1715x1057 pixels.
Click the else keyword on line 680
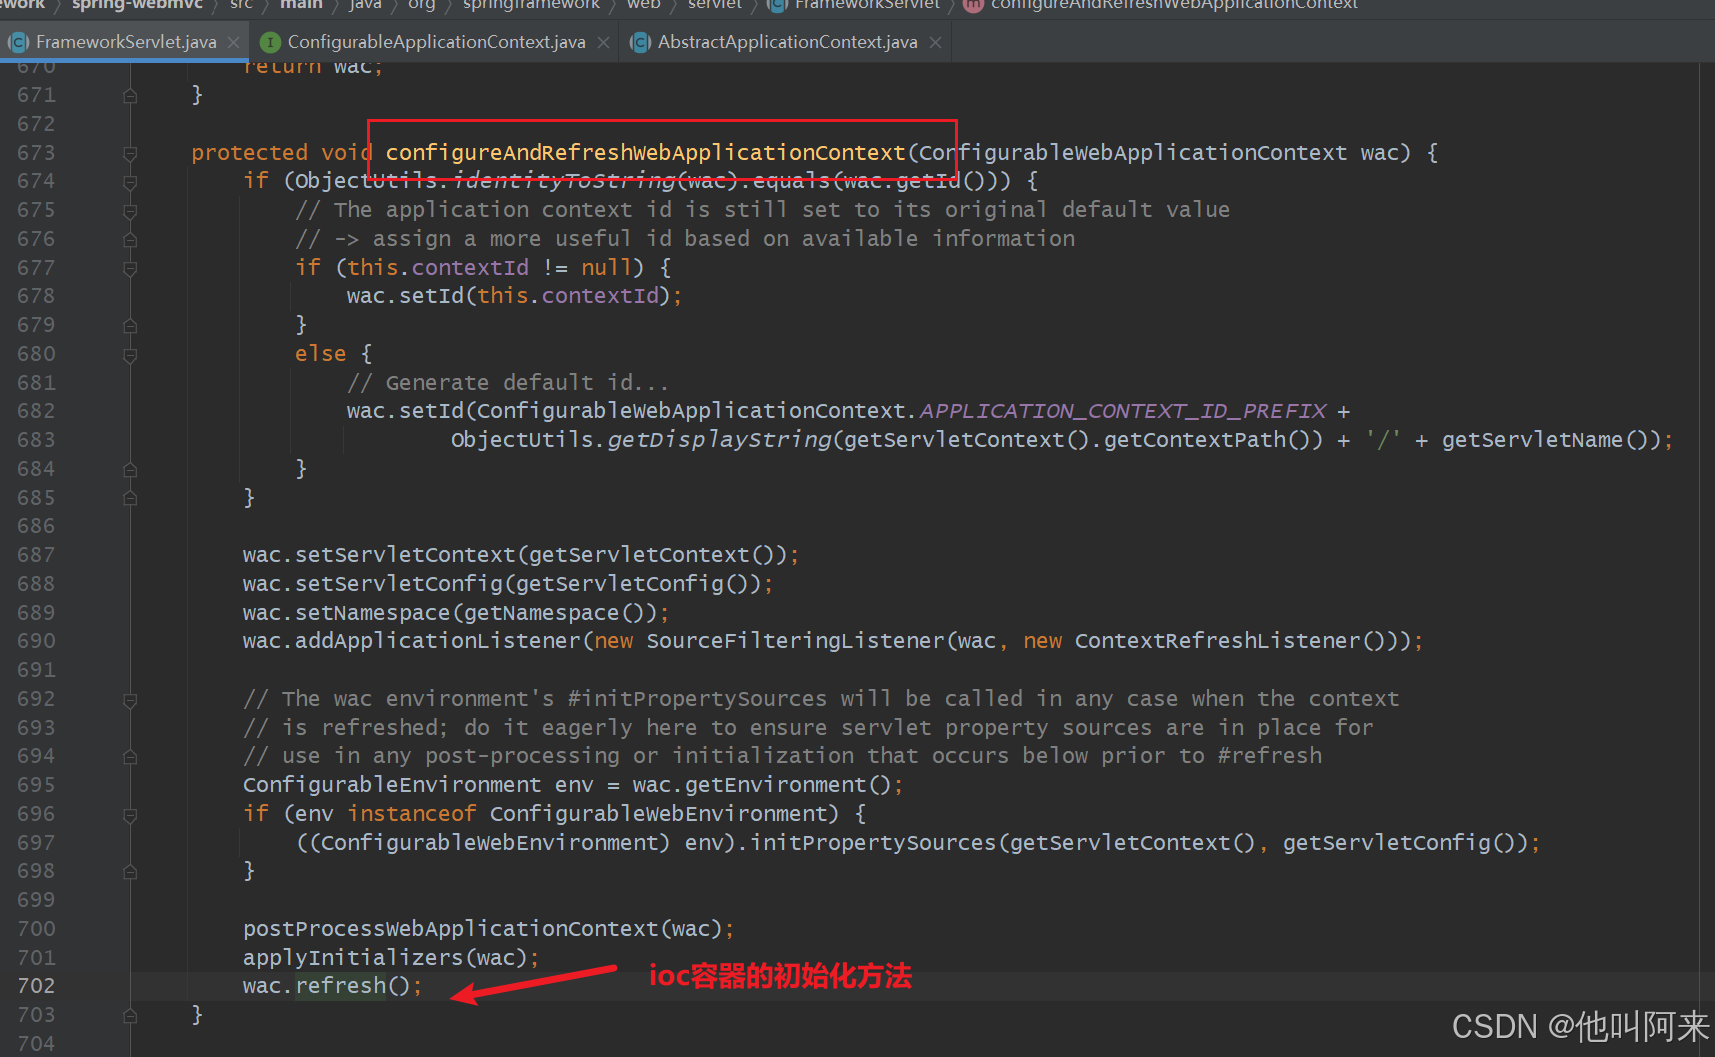pos(320,354)
